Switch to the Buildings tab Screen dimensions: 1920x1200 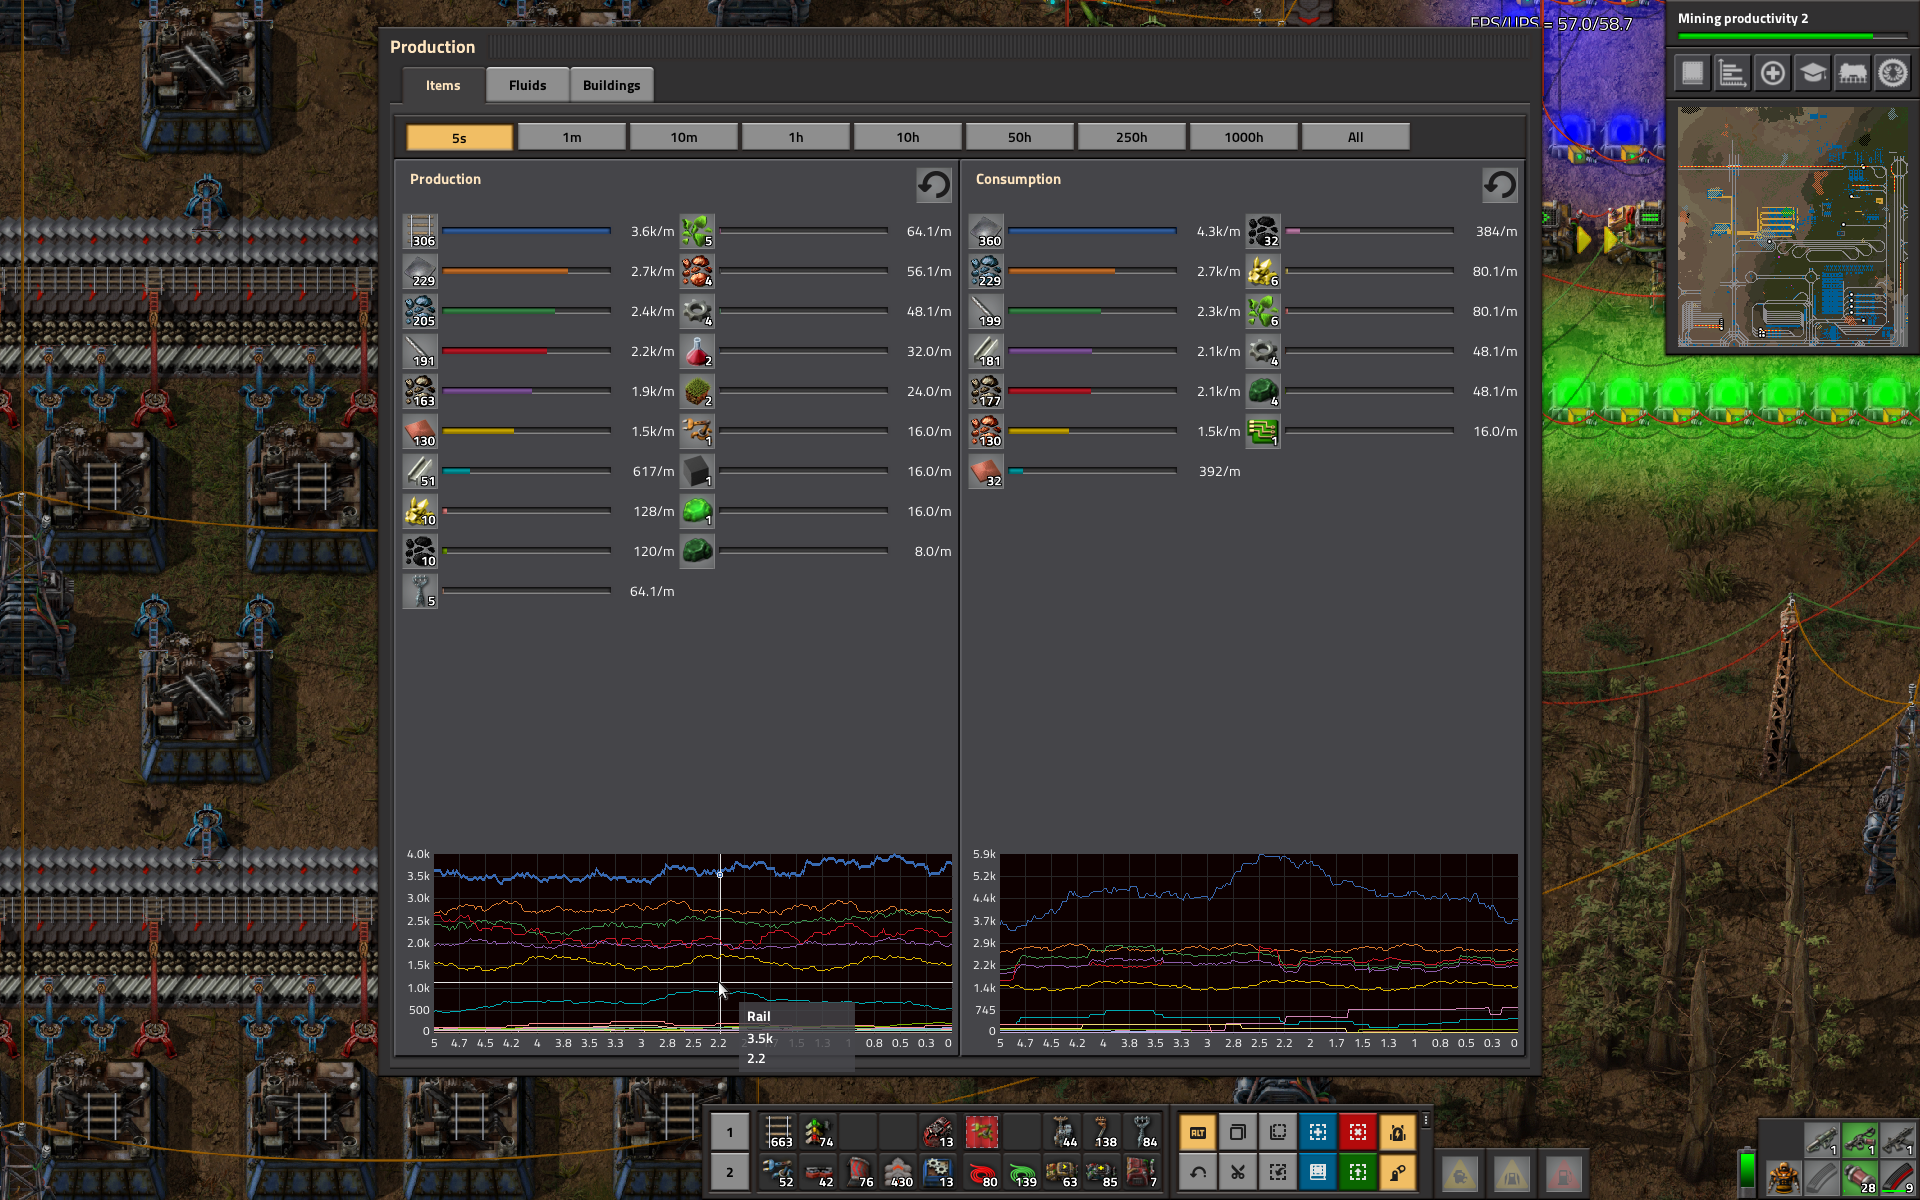coord(611,85)
